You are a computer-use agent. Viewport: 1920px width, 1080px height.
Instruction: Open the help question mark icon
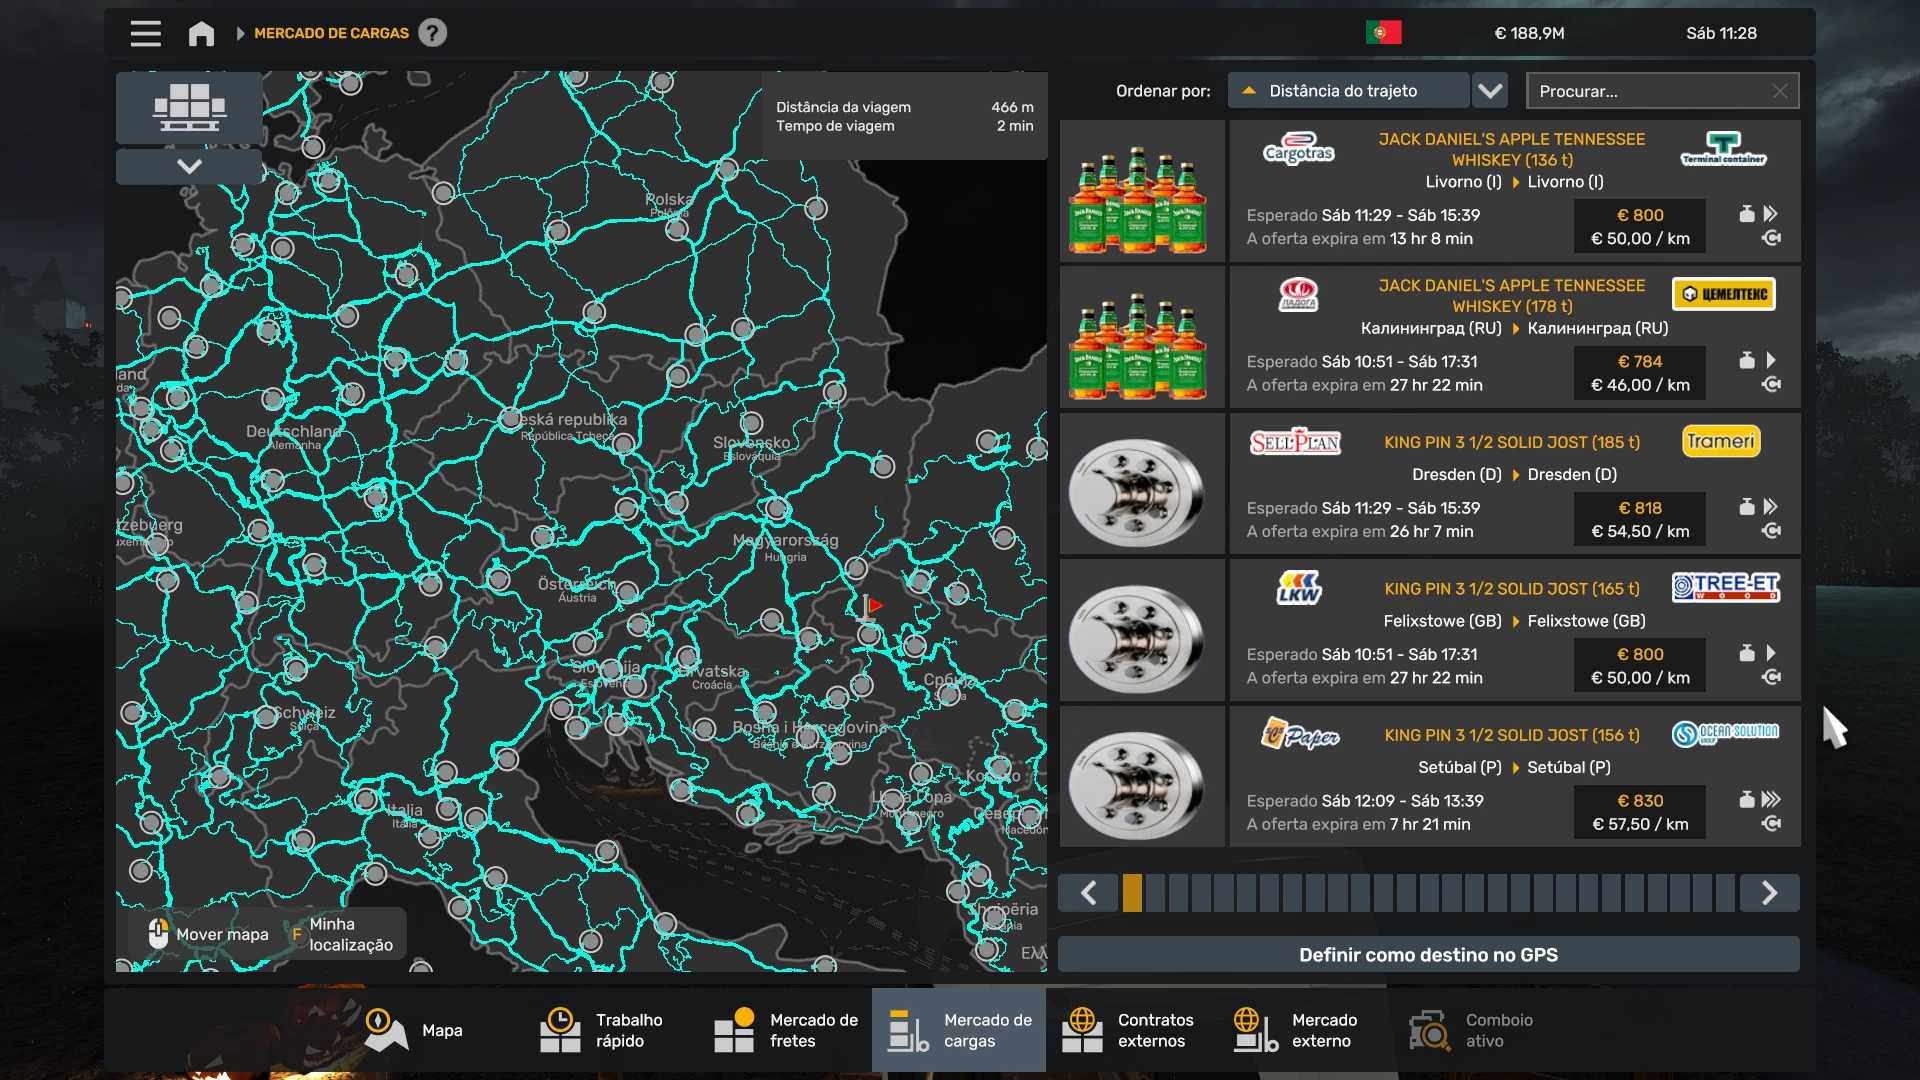(432, 33)
